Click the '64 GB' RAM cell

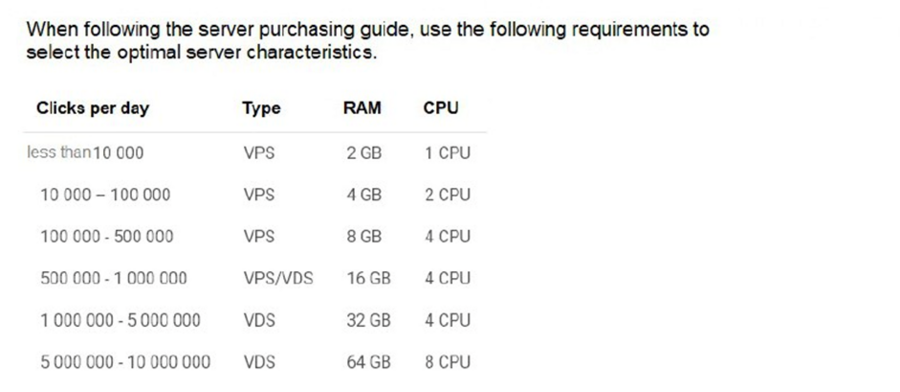(x=368, y=362)
